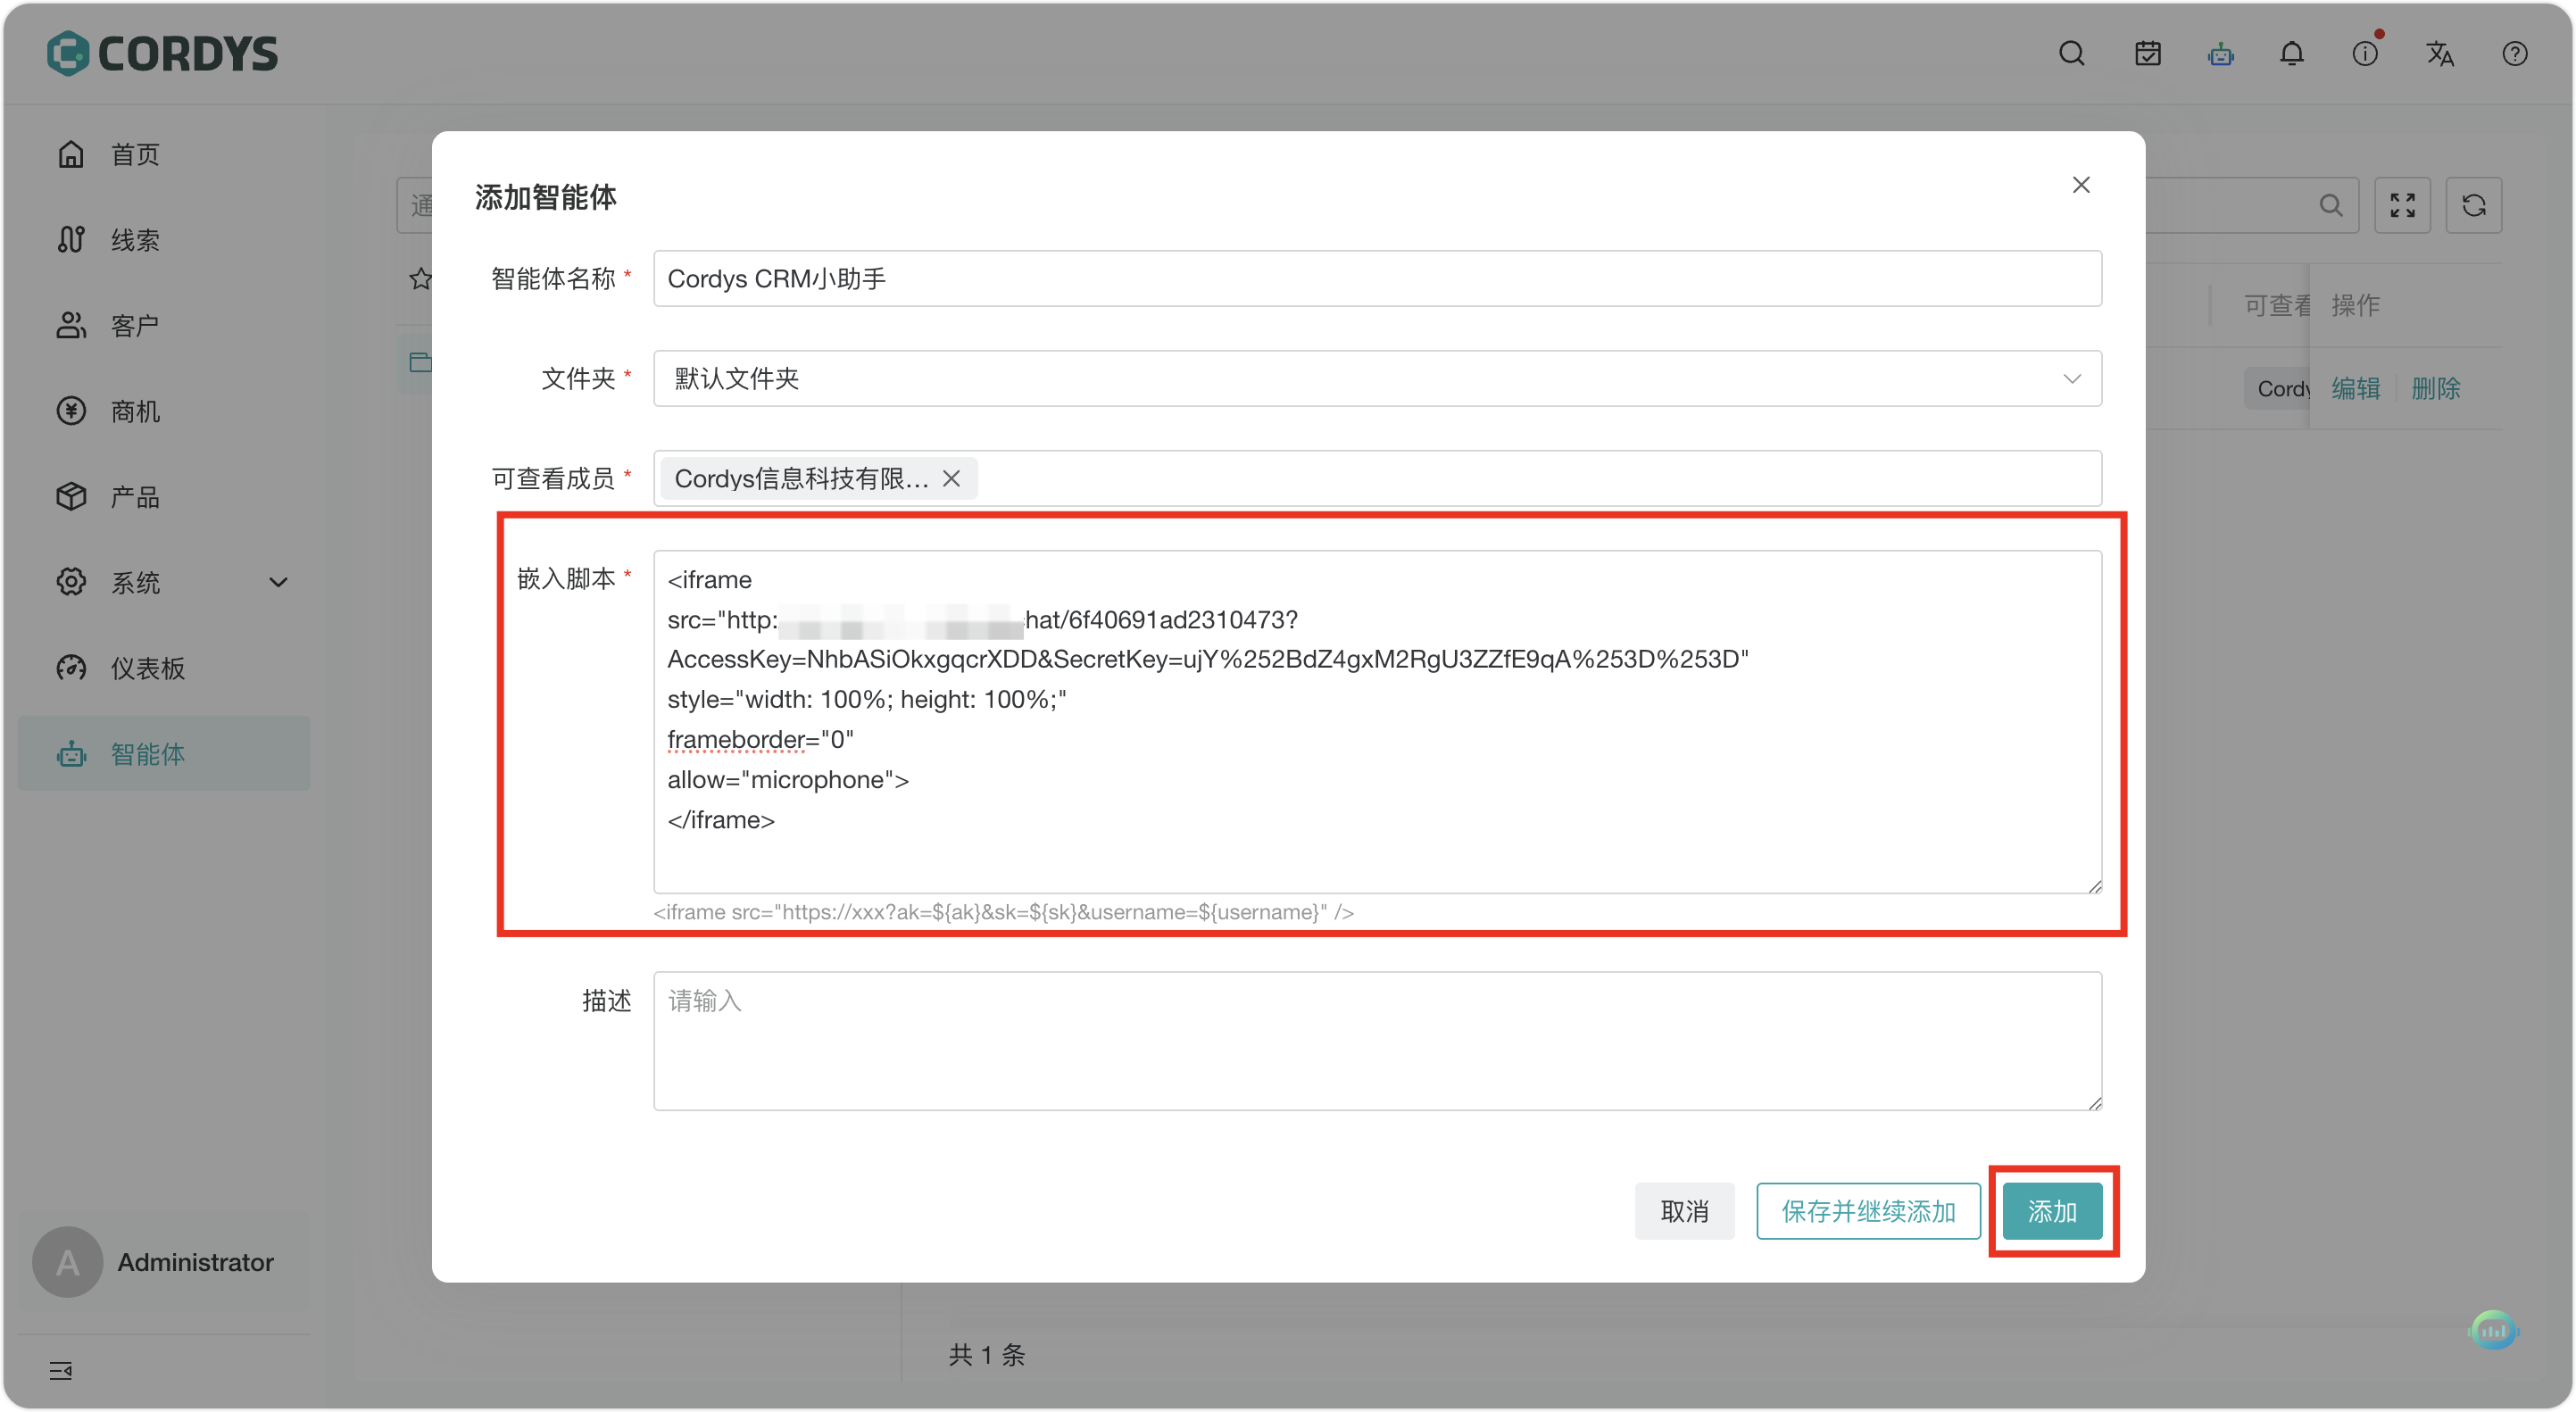
Task: Collapse the sidebar using bottom icon
Action: [x=61, y=1370]
